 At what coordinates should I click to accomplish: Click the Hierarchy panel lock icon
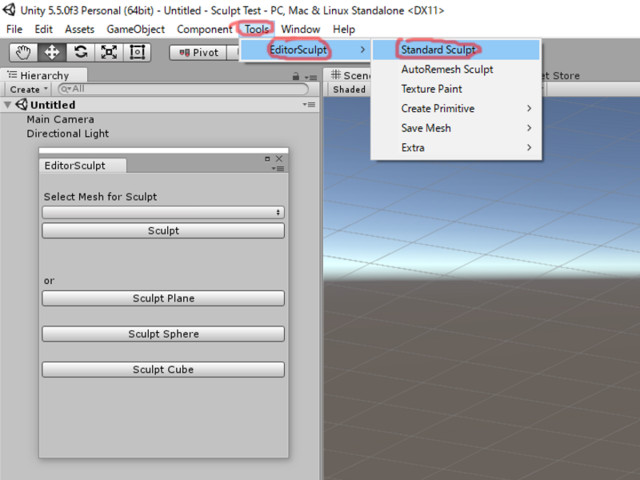[296, 76]
